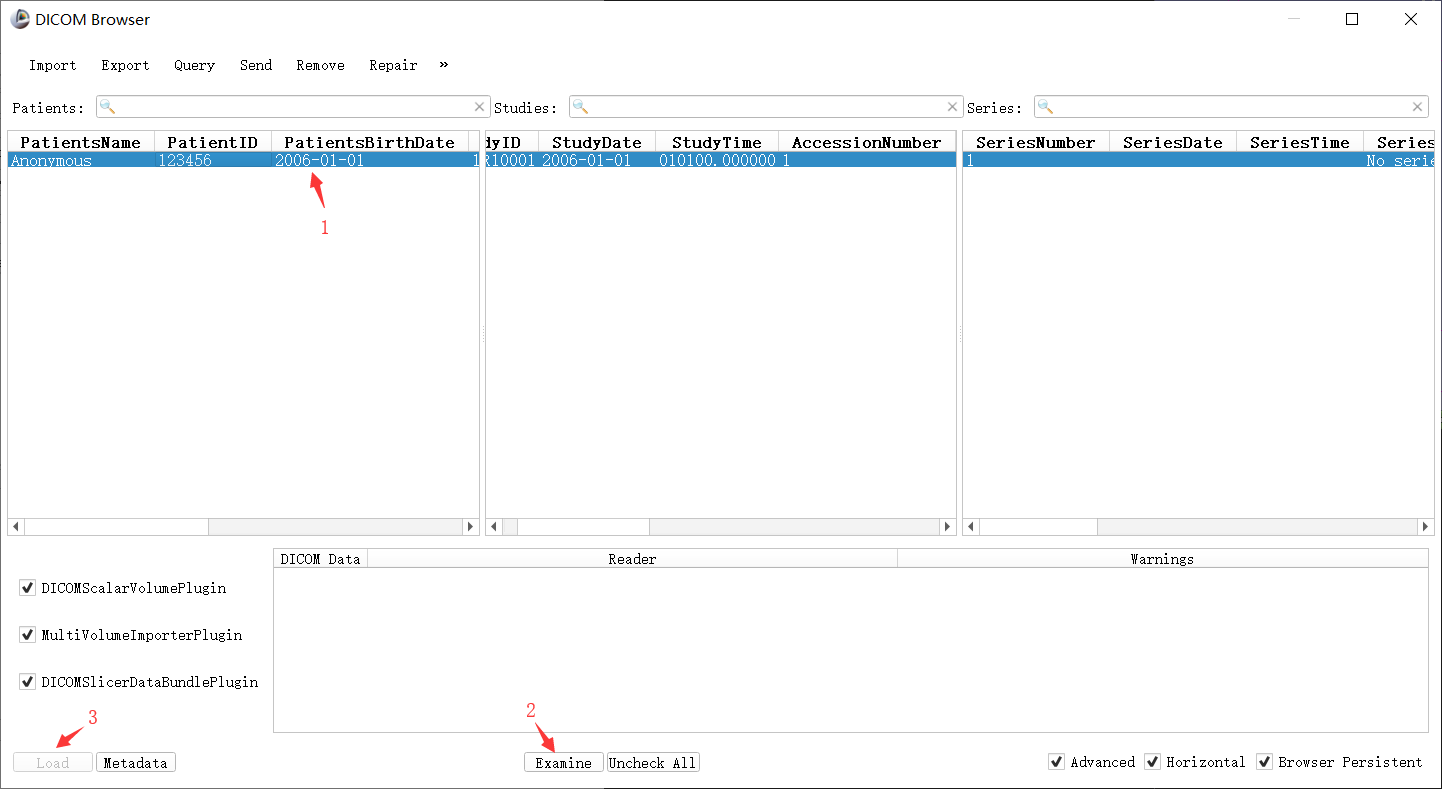Click the Send toolbar item

(x=256, y=65)
